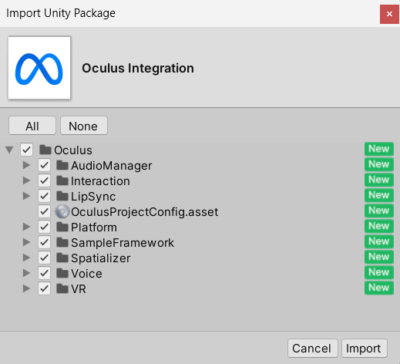Viewport: 400px width, 364px height.
Task: Click the LipSync folder icon
Action: [62, 196]
